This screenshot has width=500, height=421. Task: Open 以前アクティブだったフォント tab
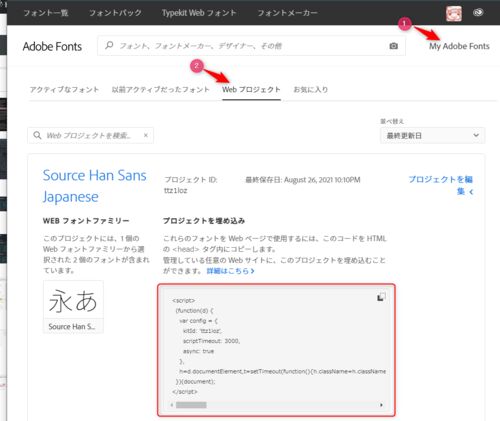pyautogui.click(x=161, y=90)
